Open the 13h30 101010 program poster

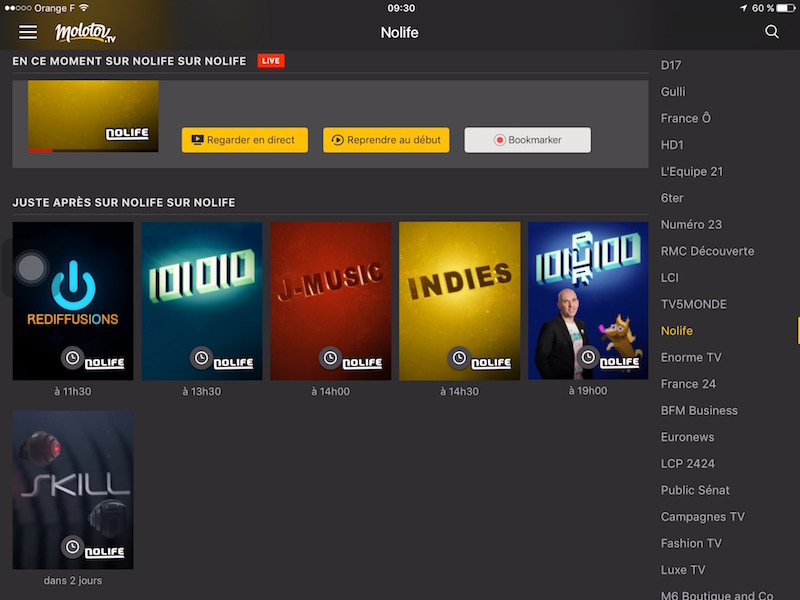click(x=202, y=301)
